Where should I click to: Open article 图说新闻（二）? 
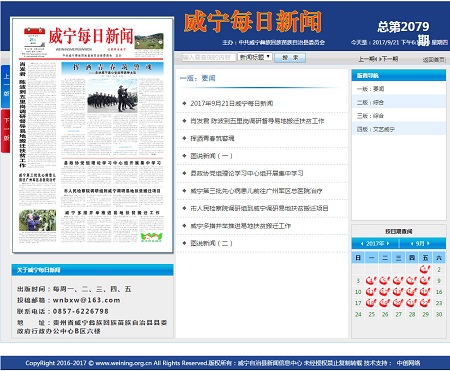pyautogui.click(x=211, y=243)
